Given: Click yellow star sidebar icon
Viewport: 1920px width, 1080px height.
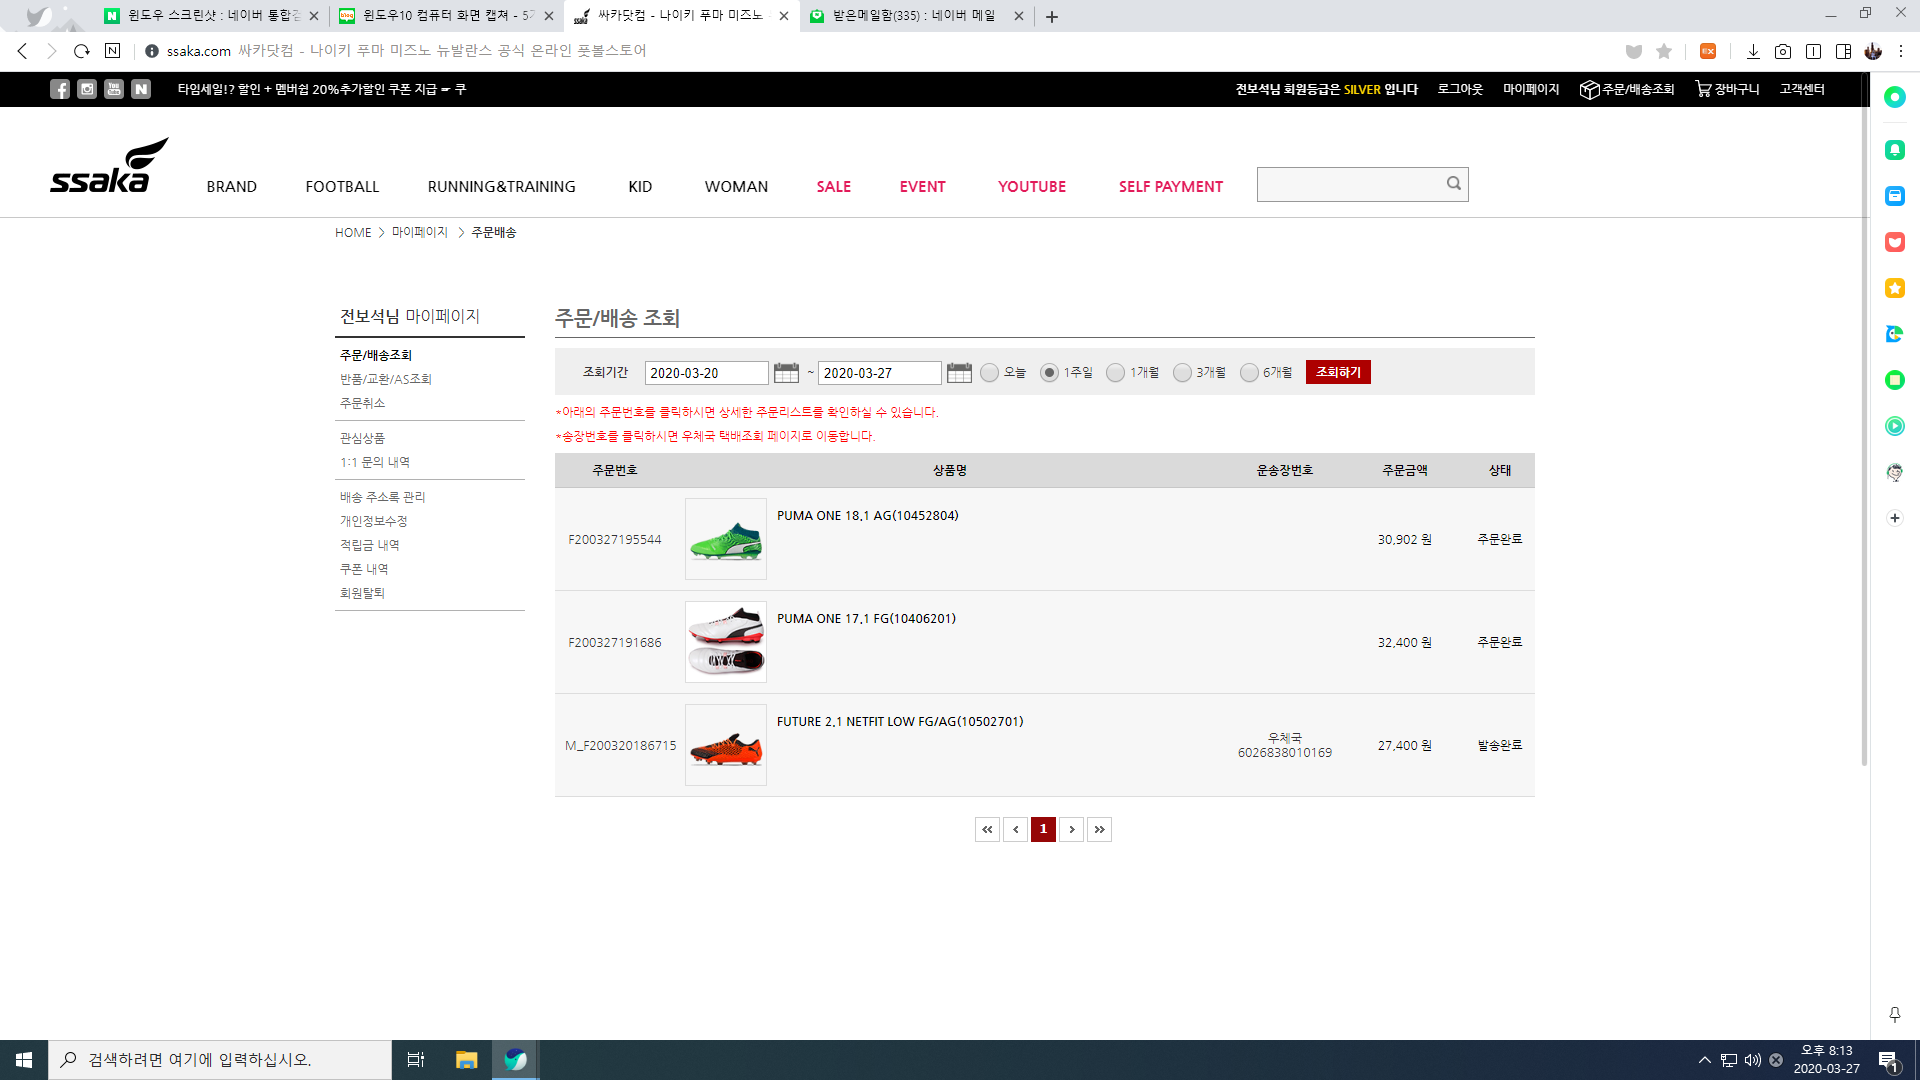Looking at the screenshot, I should click(1895, 288).
